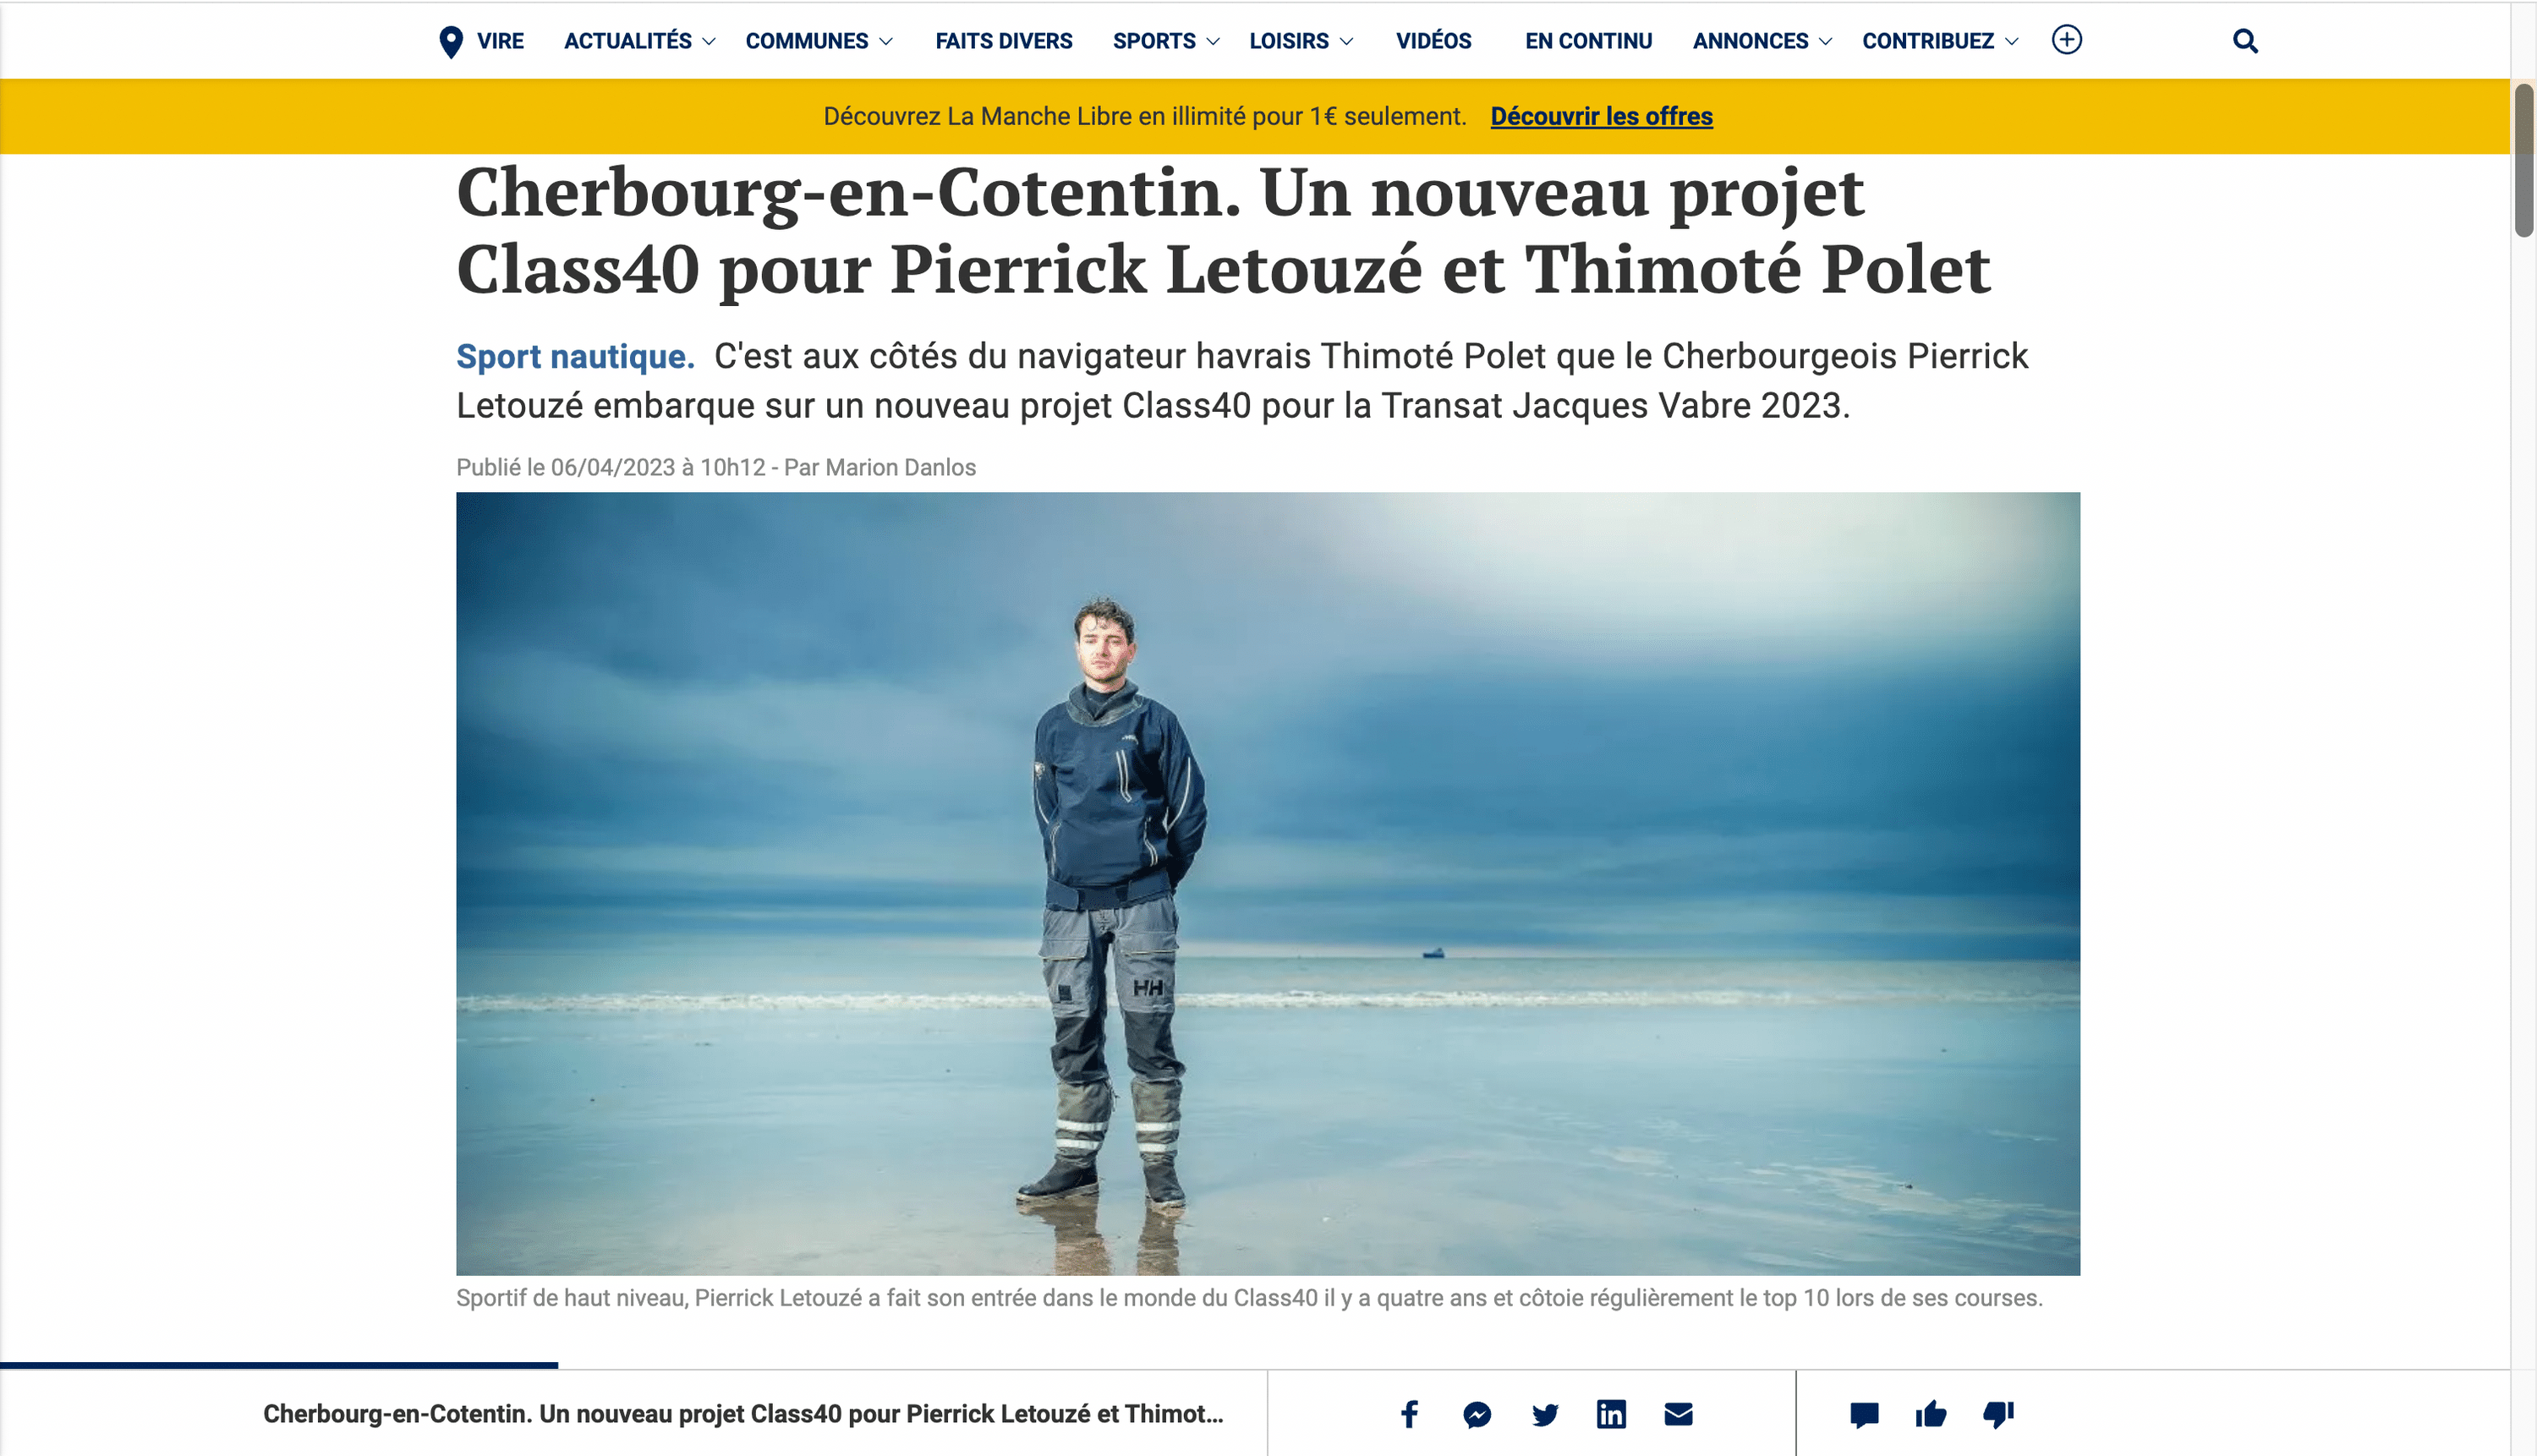Viewport: 2537px width, 1456px height.
Task: Open the search magnifier icon
Action: pos(2245,41)
